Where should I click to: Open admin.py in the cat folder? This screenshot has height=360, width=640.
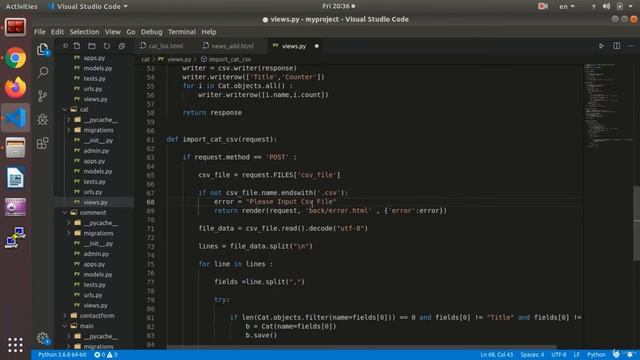(96, 151)
